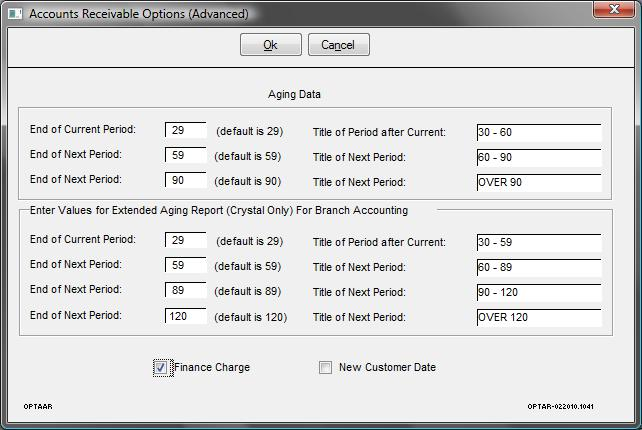The width and height of the screenshot is (642, 430).
Task: Click the Branch Accounting field containing 59
Action: pyautogui.click(x=185, y=265)
